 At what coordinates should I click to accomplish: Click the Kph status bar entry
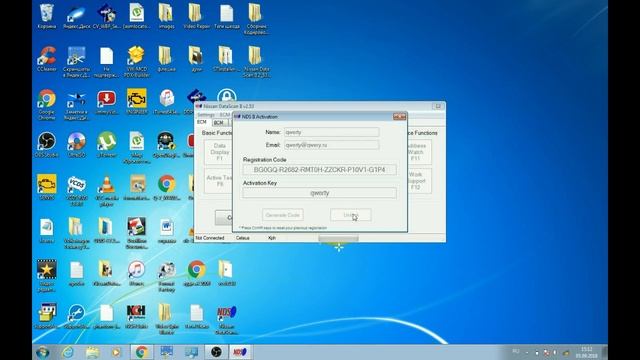(272, 238)
